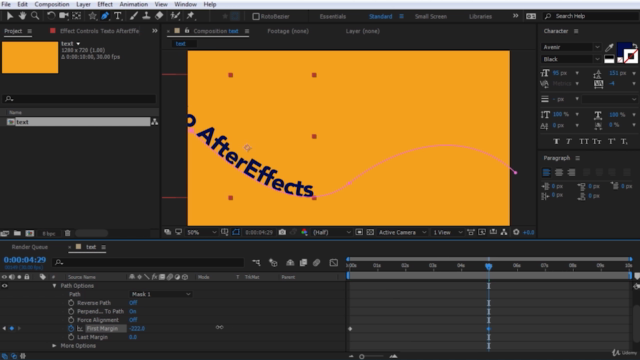The image size is (640, 360).
Task: Open the Avenir font family dropdown
Action: tap(571, 47)
